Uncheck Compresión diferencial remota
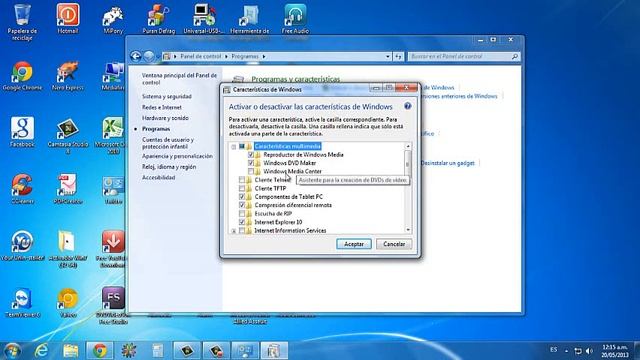The height and width of the screenshot is (360, 640). (242, 205)
